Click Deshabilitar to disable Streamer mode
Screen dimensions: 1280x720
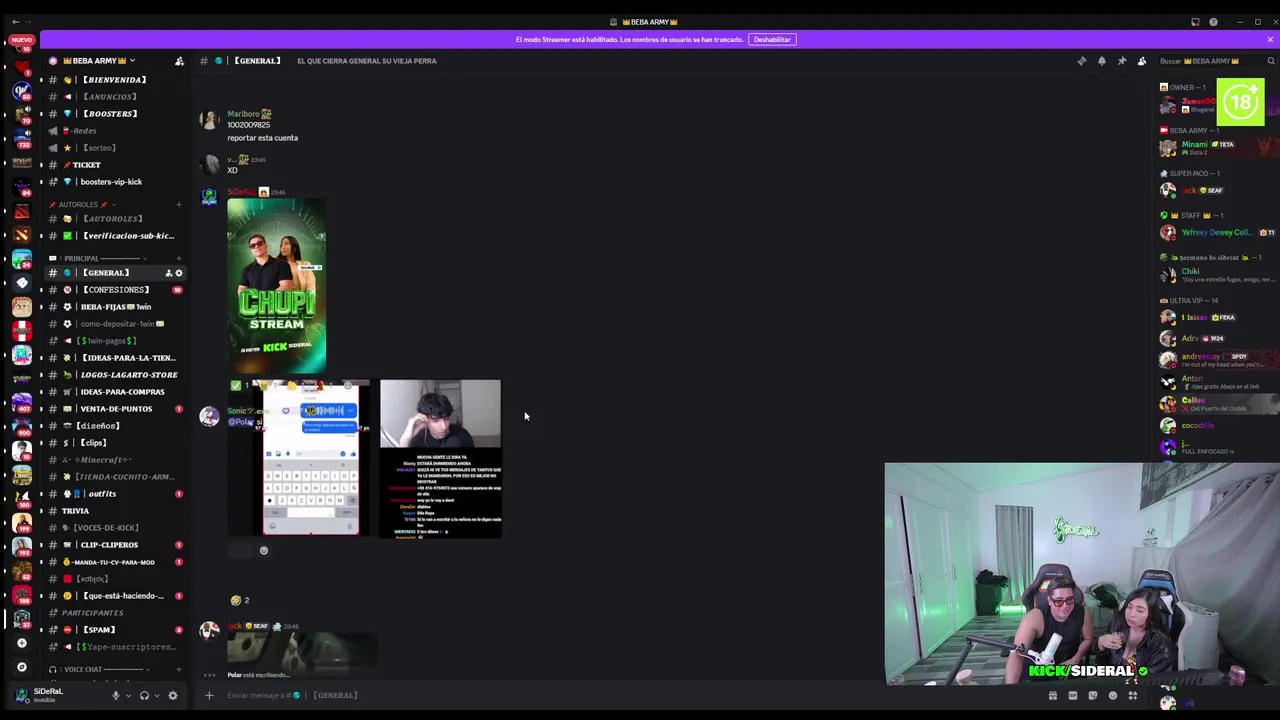click(772, 39)
